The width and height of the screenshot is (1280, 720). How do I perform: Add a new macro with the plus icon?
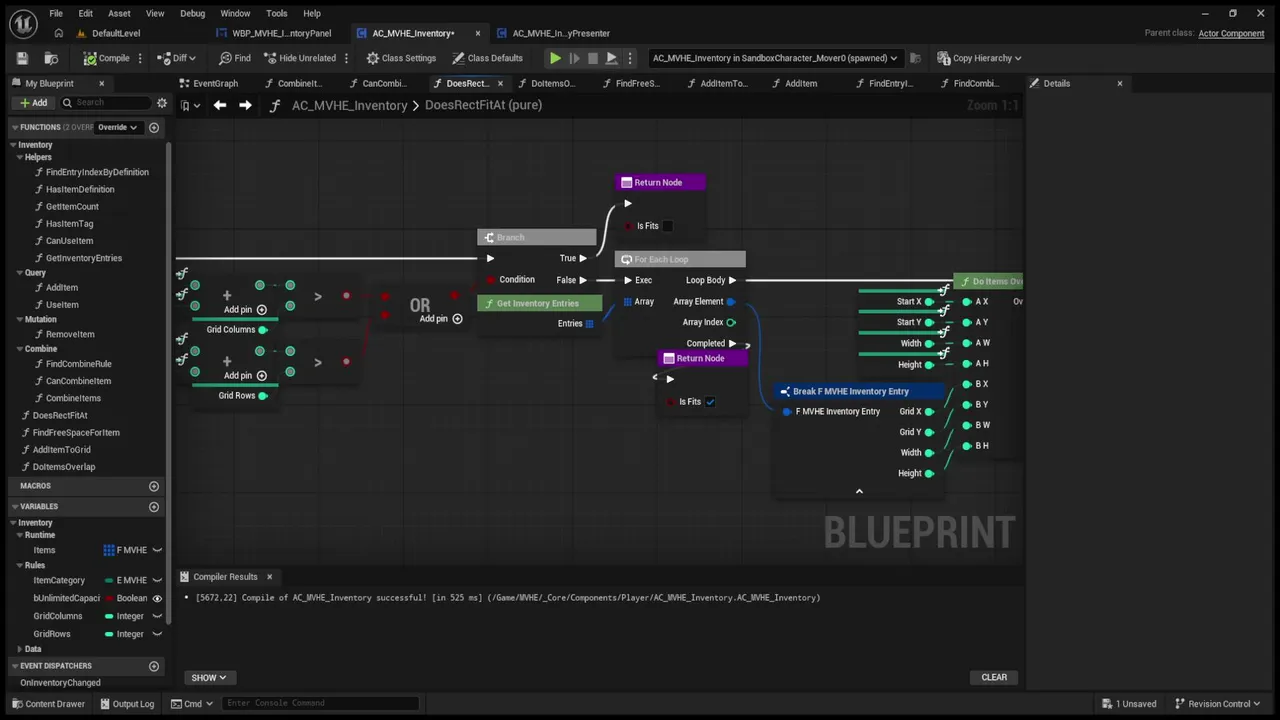point(154,486)
